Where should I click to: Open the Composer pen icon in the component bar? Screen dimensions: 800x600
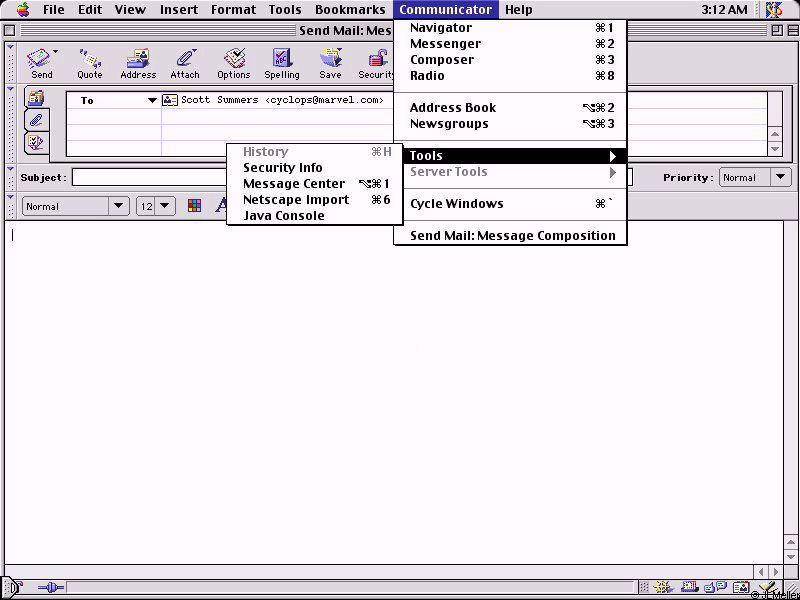[x=767, y=587]
